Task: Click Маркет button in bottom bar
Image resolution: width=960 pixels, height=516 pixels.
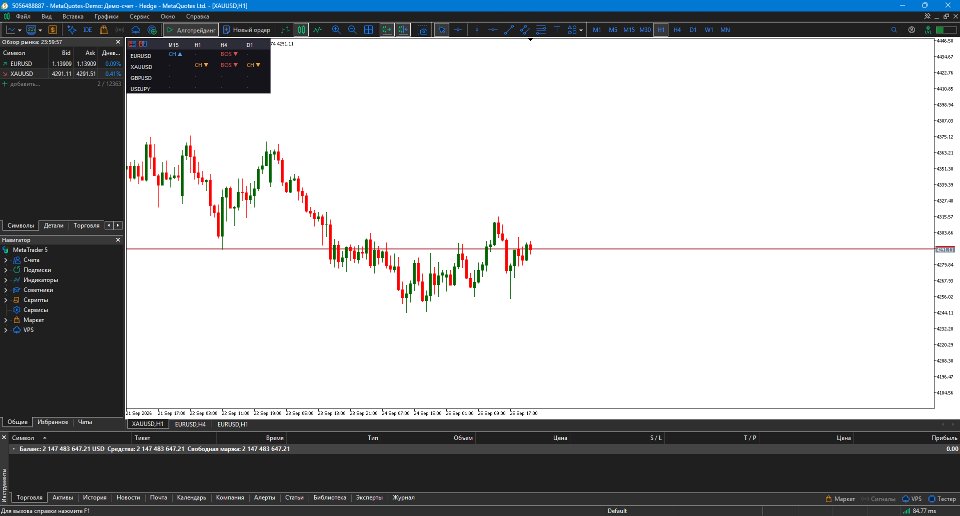Action: click(840, 499)
